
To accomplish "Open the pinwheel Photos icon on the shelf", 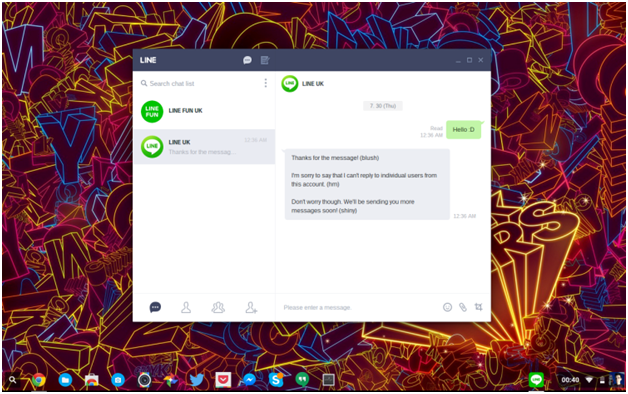I will click(x=171, y=380).
